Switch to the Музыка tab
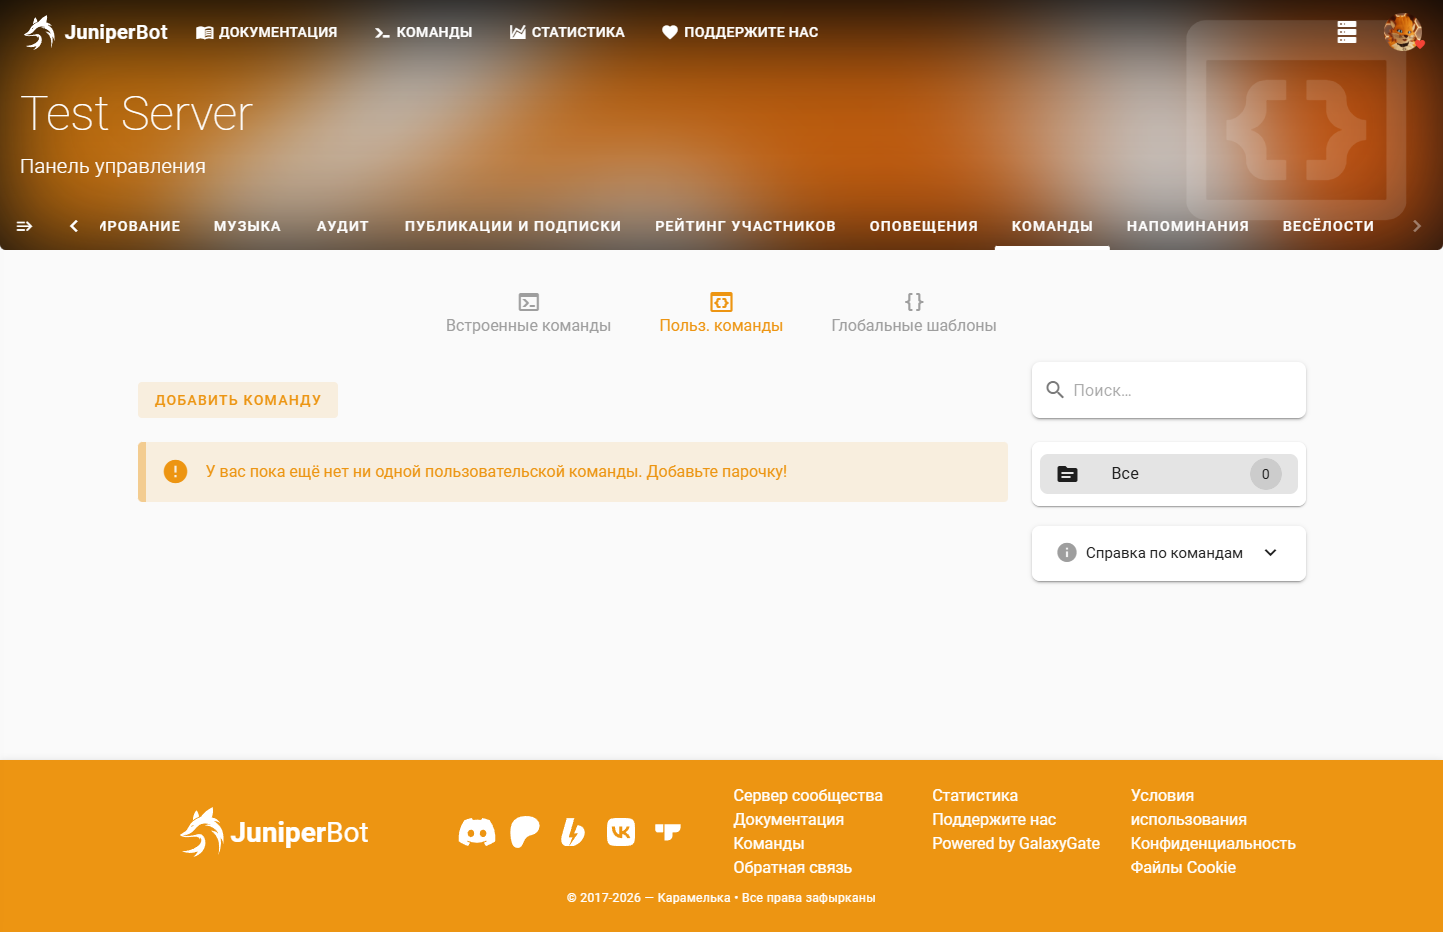Screen dimensions: 1443x932 tap(247, 226)
